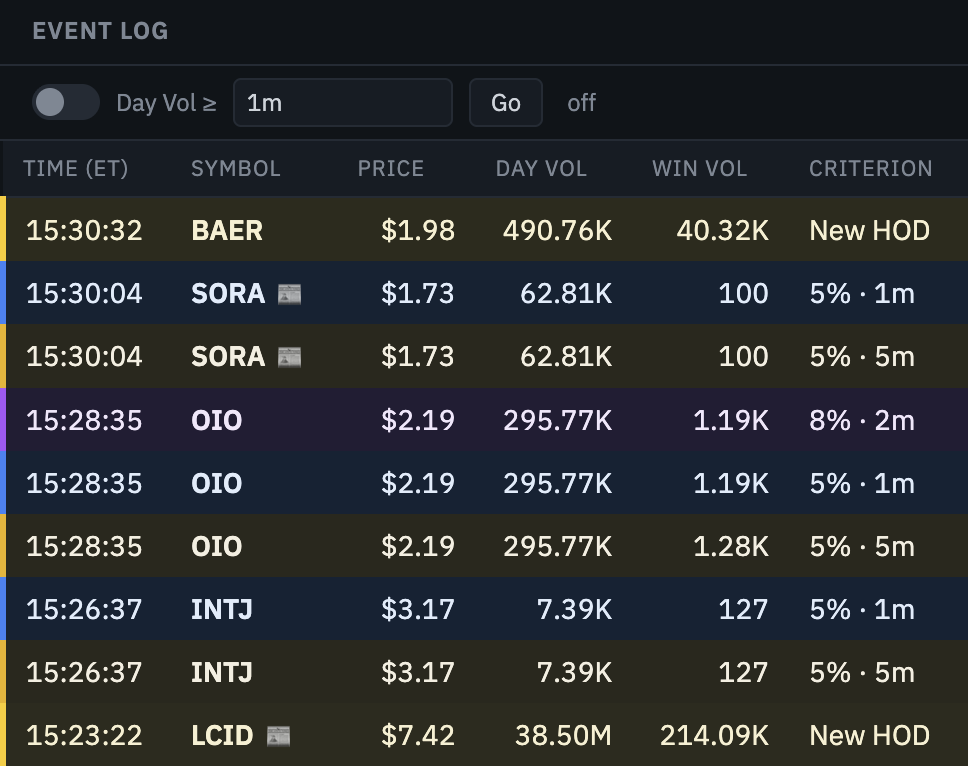Select OIO symbol in 8% · 2m row
Screen dimensions: 968x766
217,420
